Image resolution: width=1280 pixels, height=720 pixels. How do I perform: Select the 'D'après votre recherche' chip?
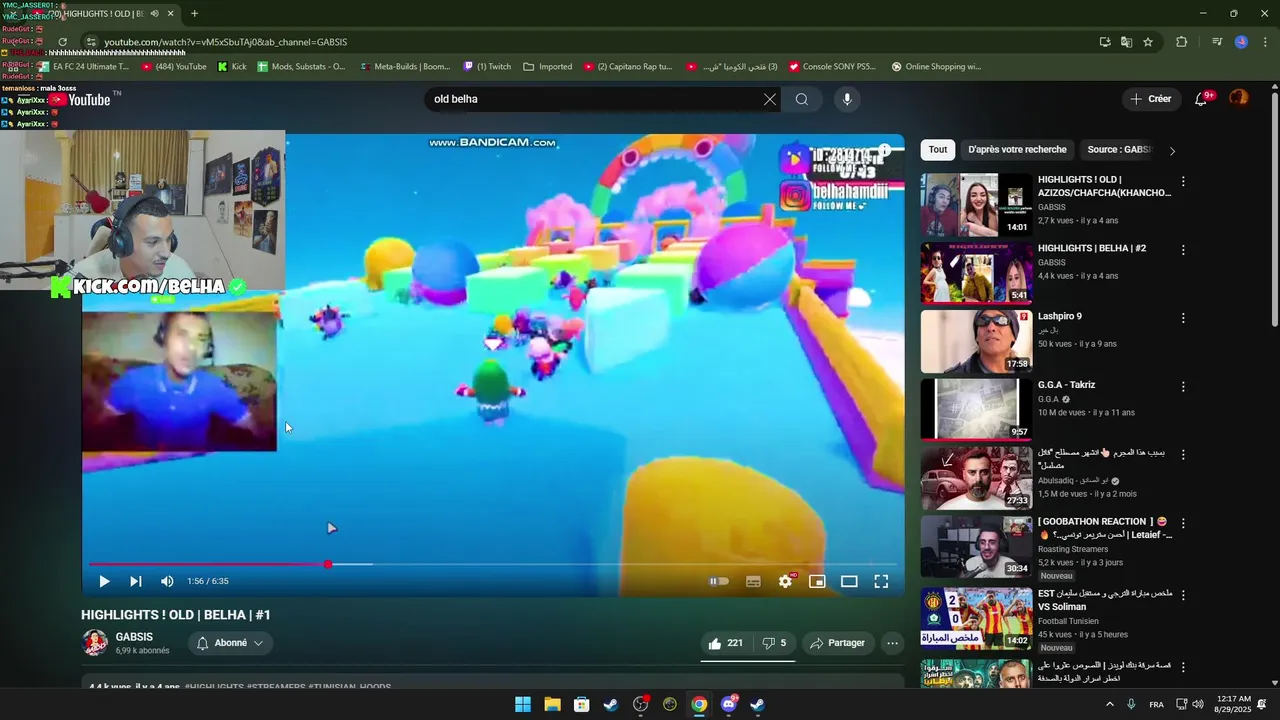coord(1017,150)
